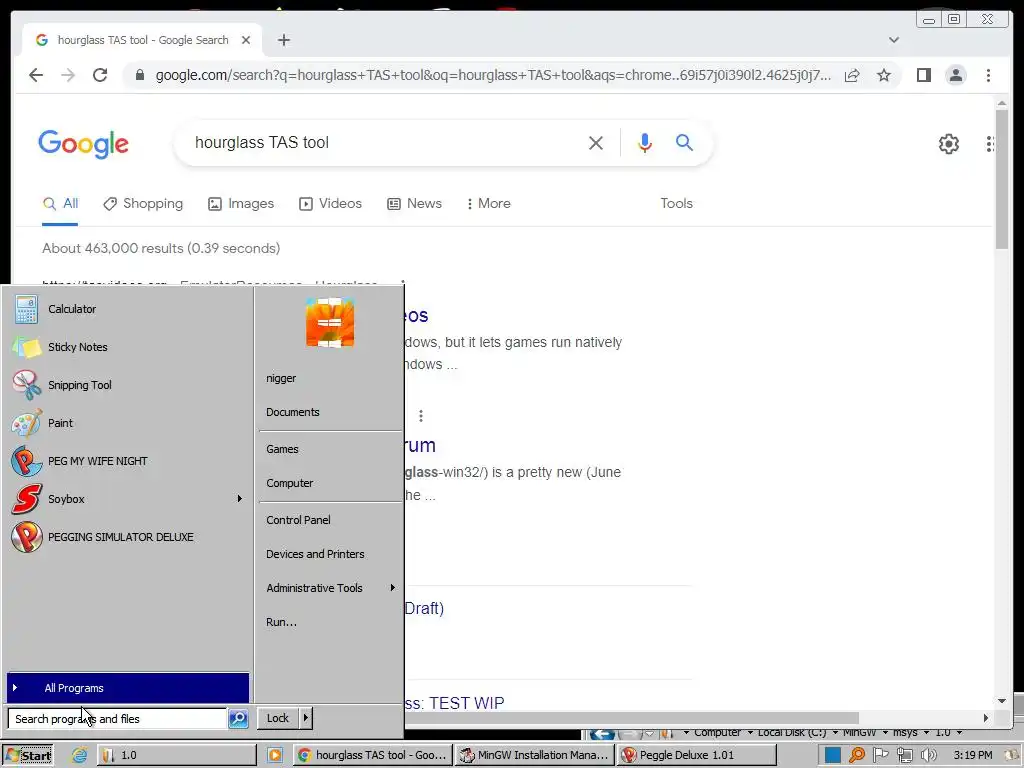Screen dimensions: 1024x768
Task: Reload the Google search page
Action: click(x=100, y=75)
